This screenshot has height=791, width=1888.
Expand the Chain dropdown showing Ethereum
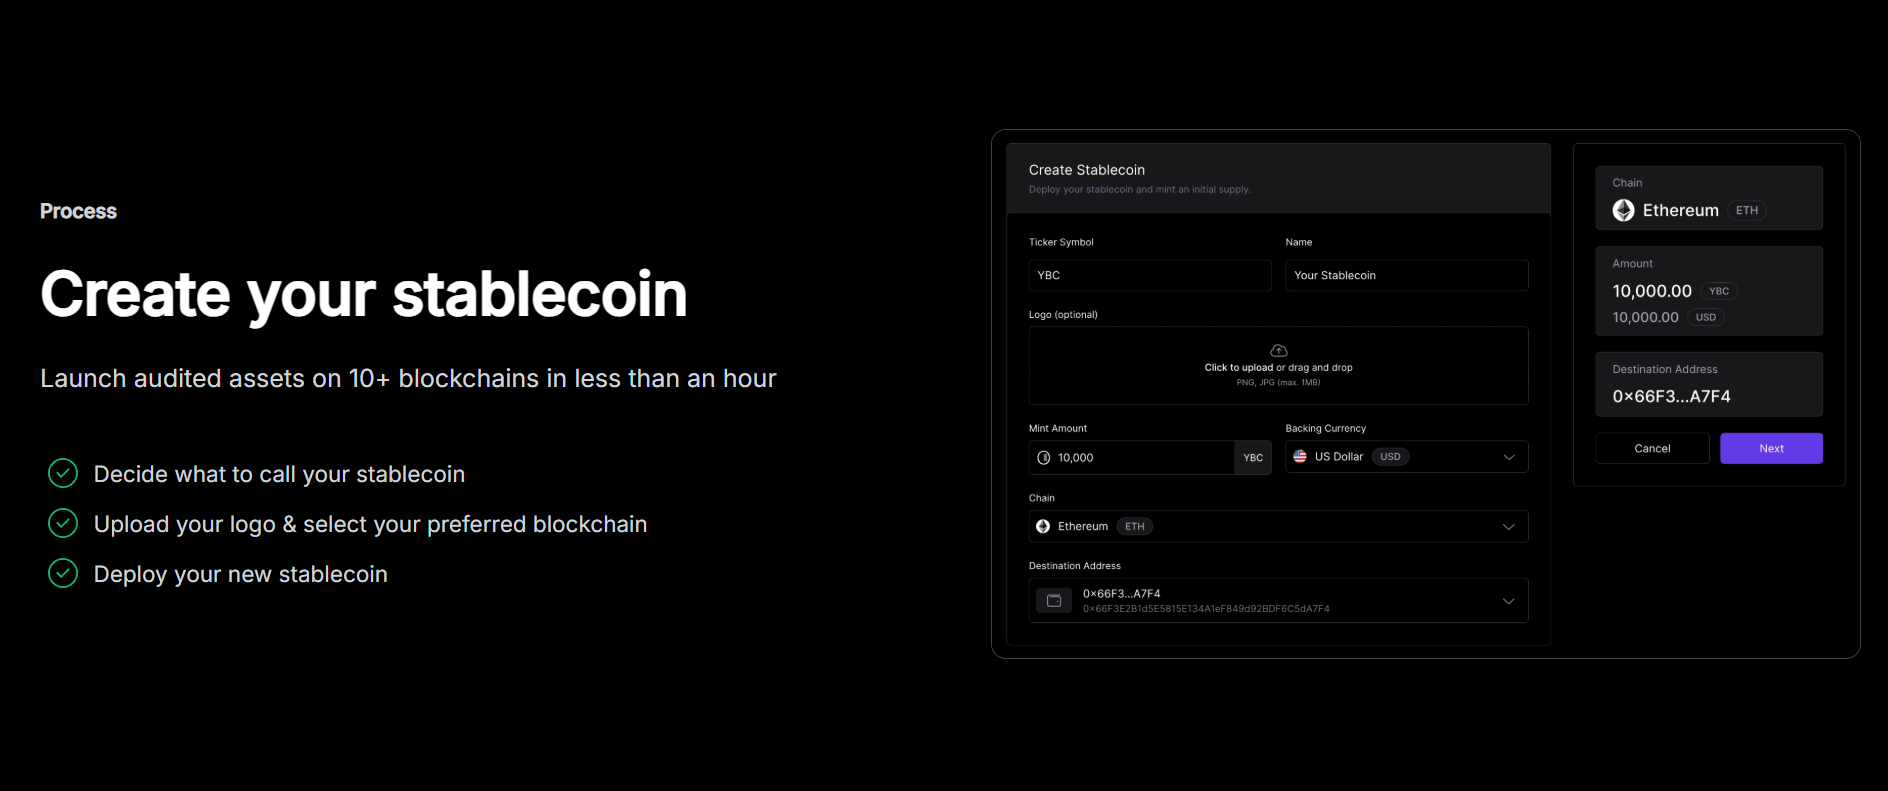pos(1509,526)
